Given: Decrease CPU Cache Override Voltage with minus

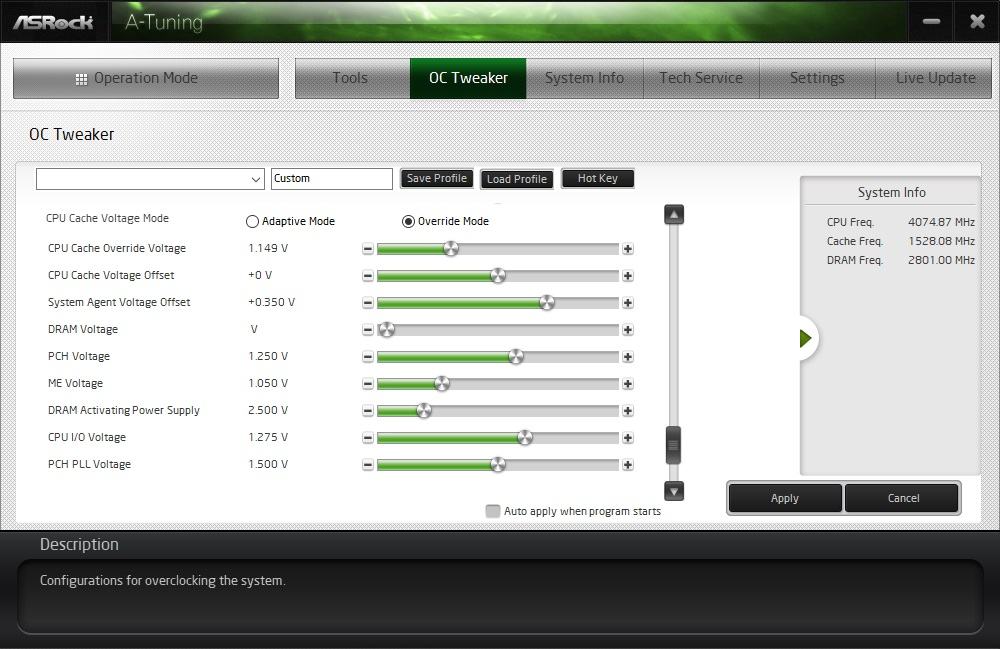Looking at the screenshot, I should [368, 249].
